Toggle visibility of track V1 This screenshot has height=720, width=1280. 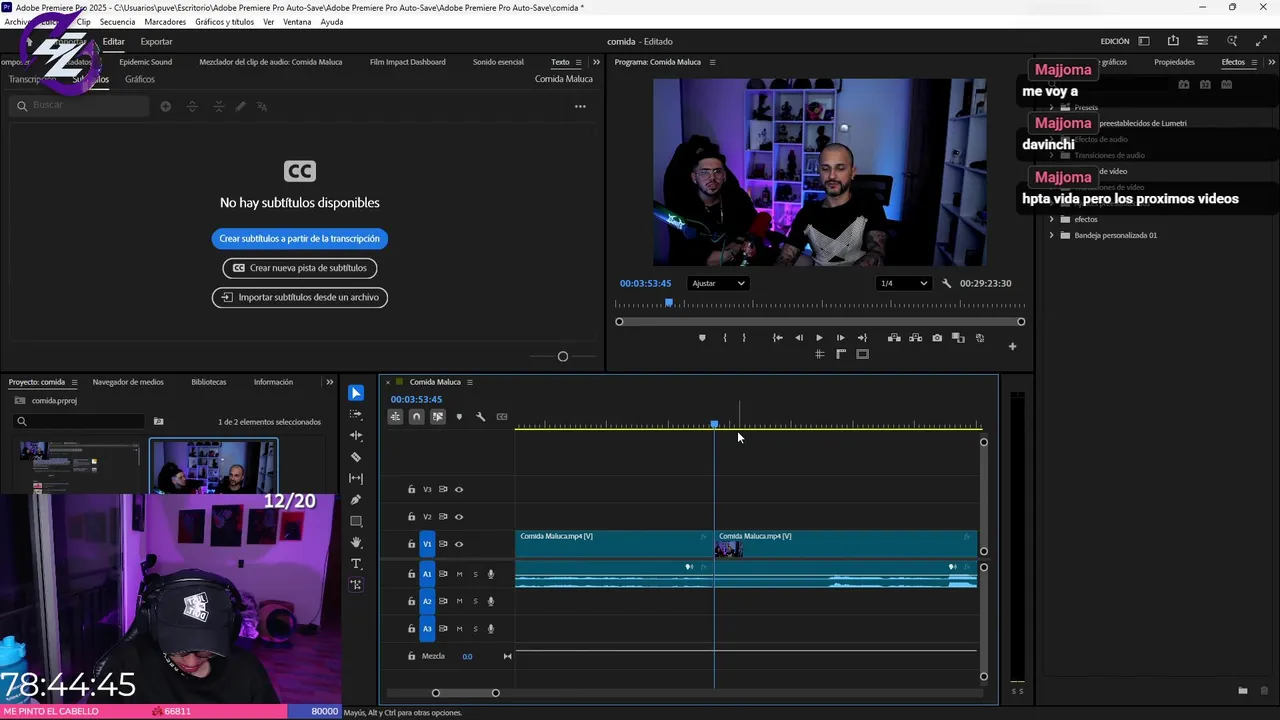[459, 544]
